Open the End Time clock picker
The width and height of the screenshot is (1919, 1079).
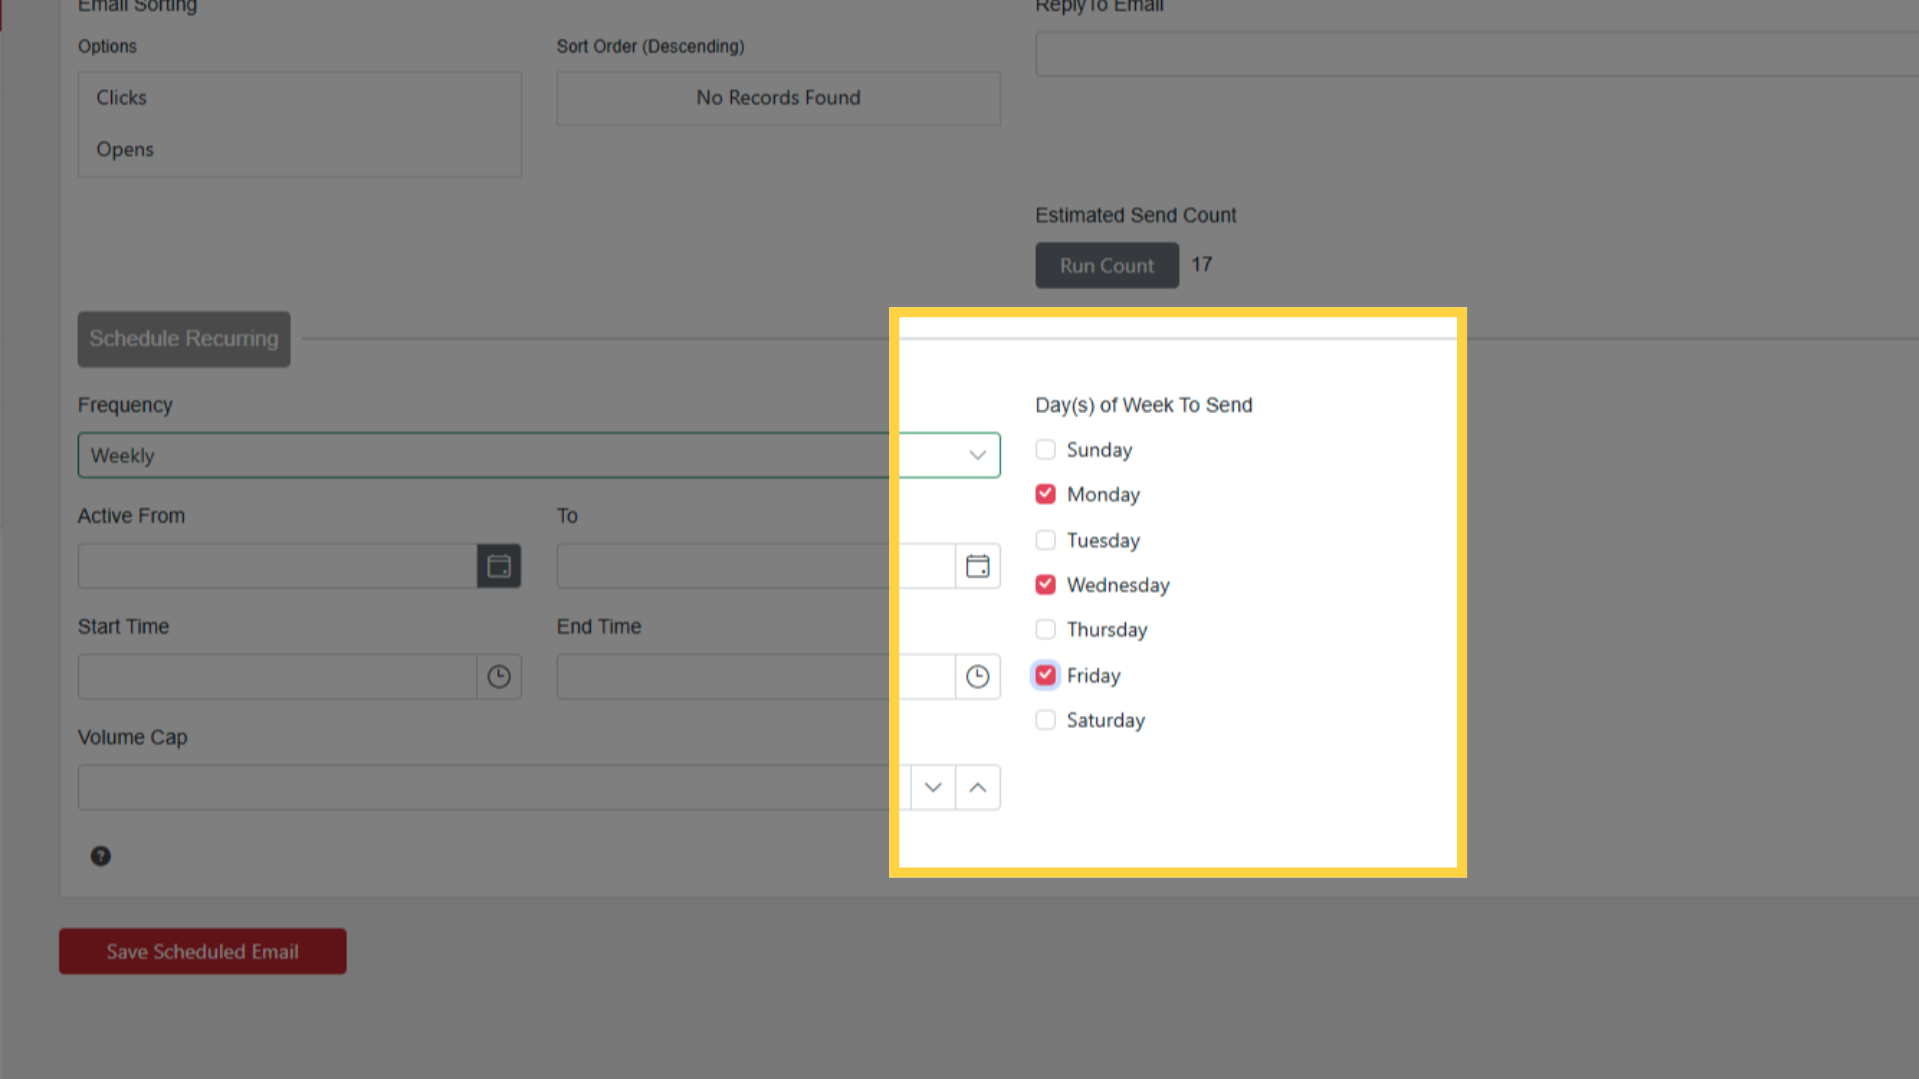tap(978, 677)
